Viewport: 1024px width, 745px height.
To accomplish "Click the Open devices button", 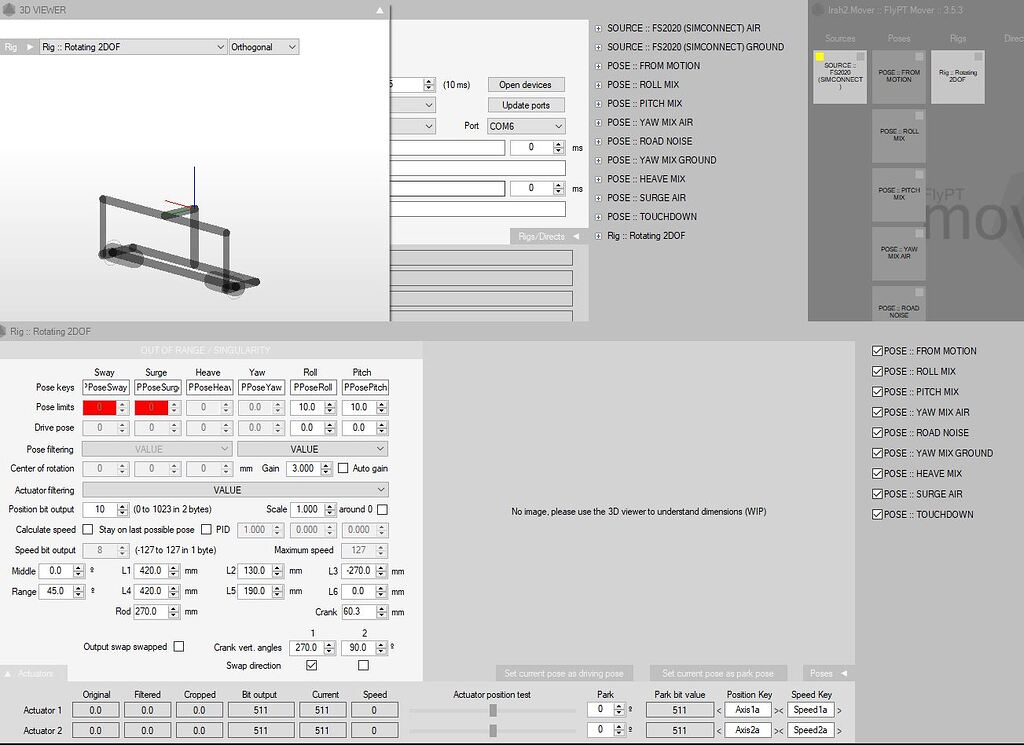I will (525, 84).
